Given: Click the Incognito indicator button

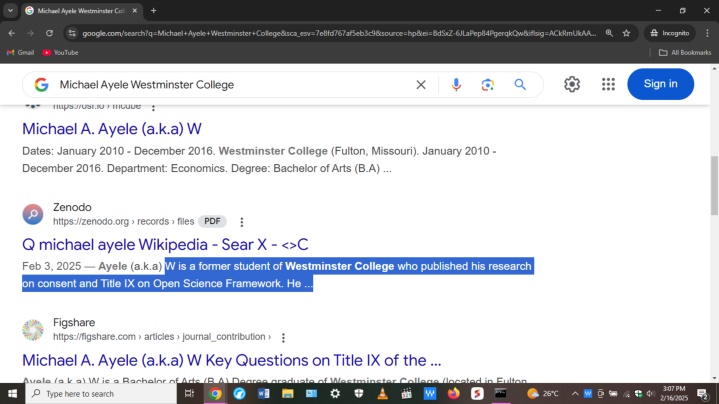Looking at the screenshot, I should [670, 33].
